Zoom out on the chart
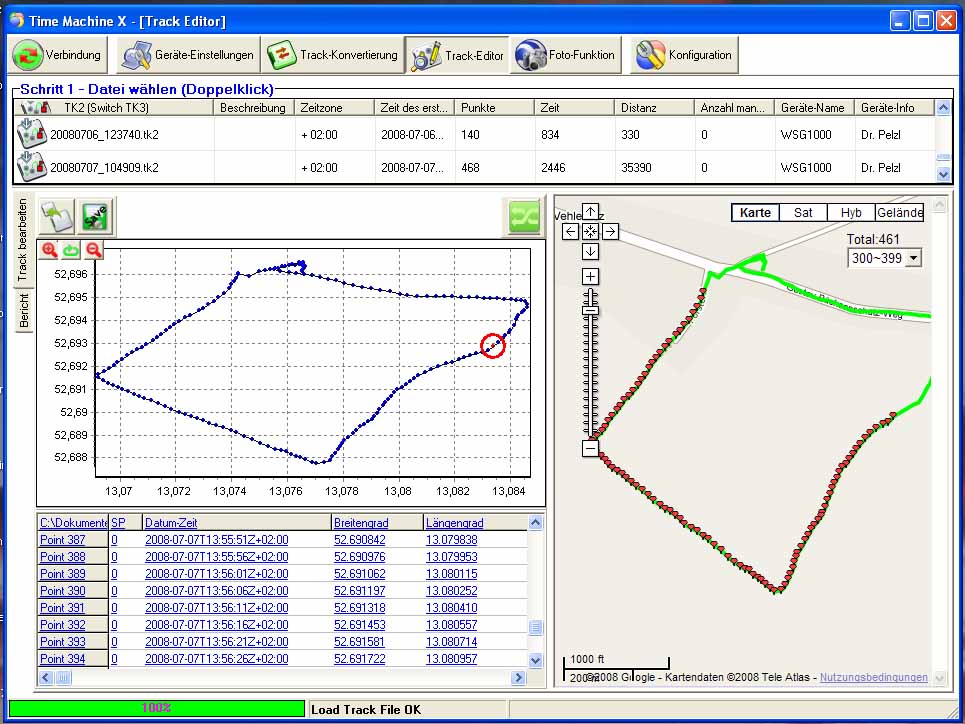The image size is (965, 724). [93, 250]
